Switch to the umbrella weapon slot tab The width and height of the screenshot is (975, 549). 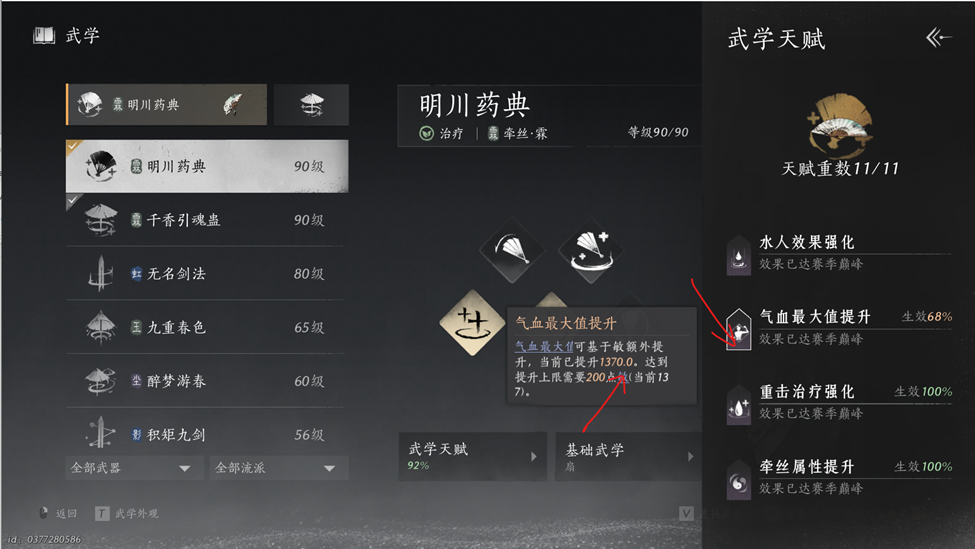click(312, 104)
